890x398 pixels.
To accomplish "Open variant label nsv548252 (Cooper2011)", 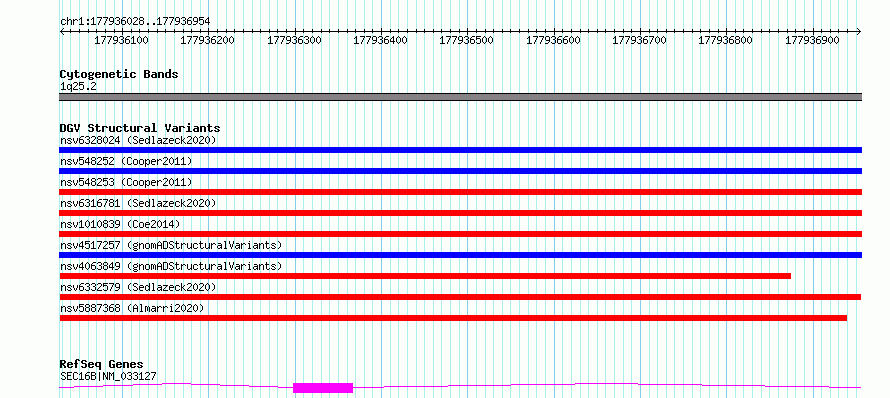I will click(126, 161).
